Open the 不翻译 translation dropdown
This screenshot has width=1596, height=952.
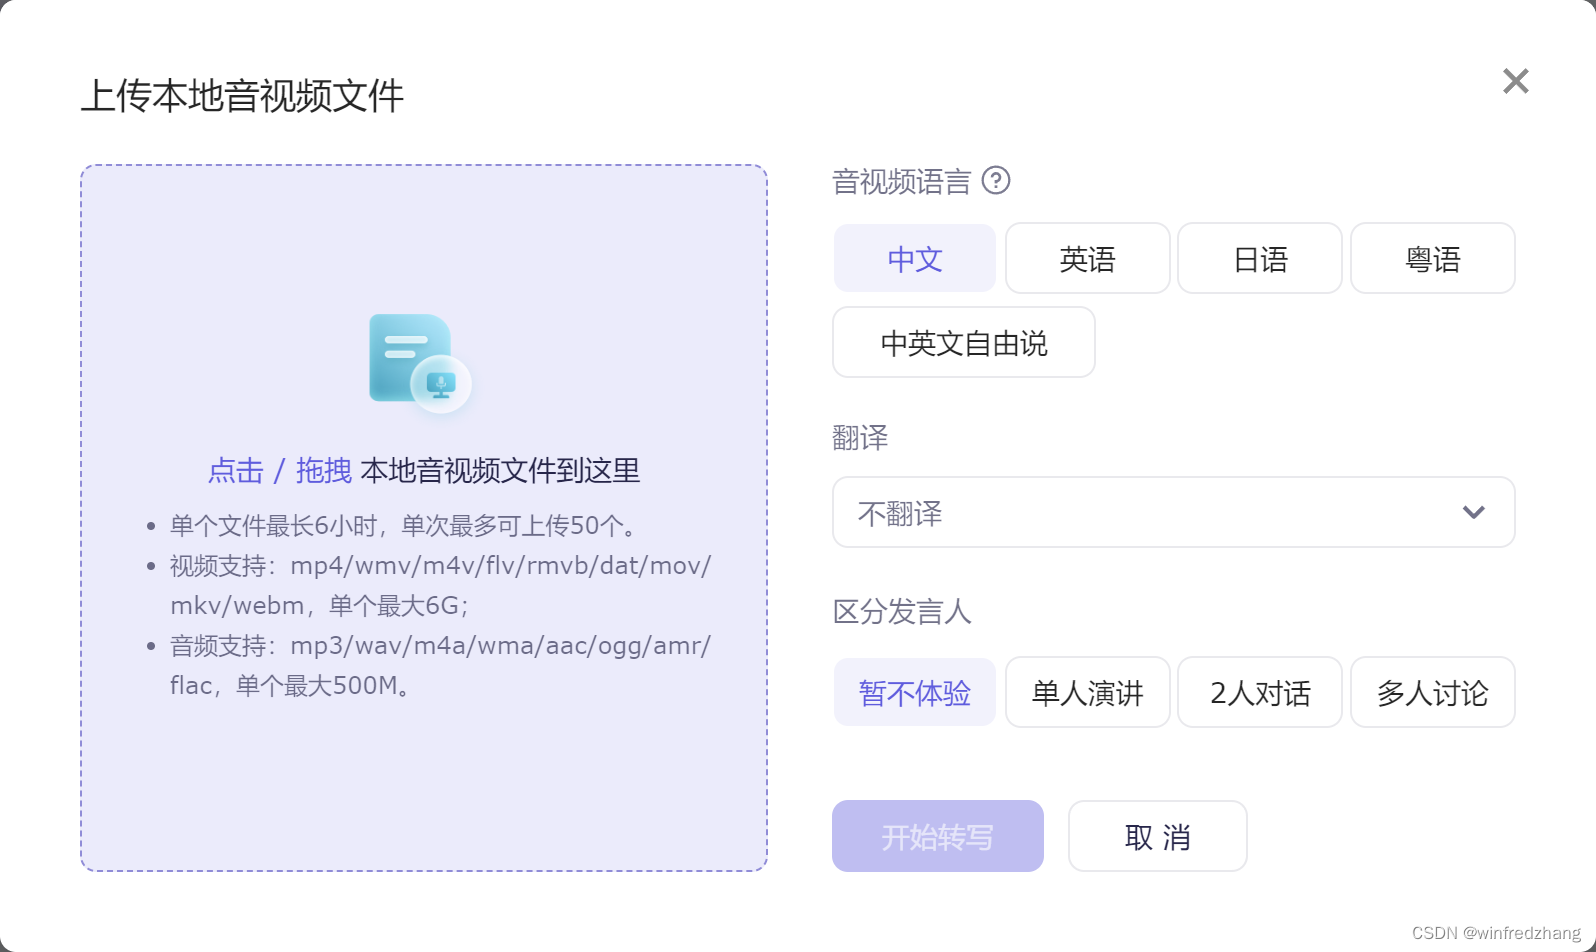[x=1174, y=513]
